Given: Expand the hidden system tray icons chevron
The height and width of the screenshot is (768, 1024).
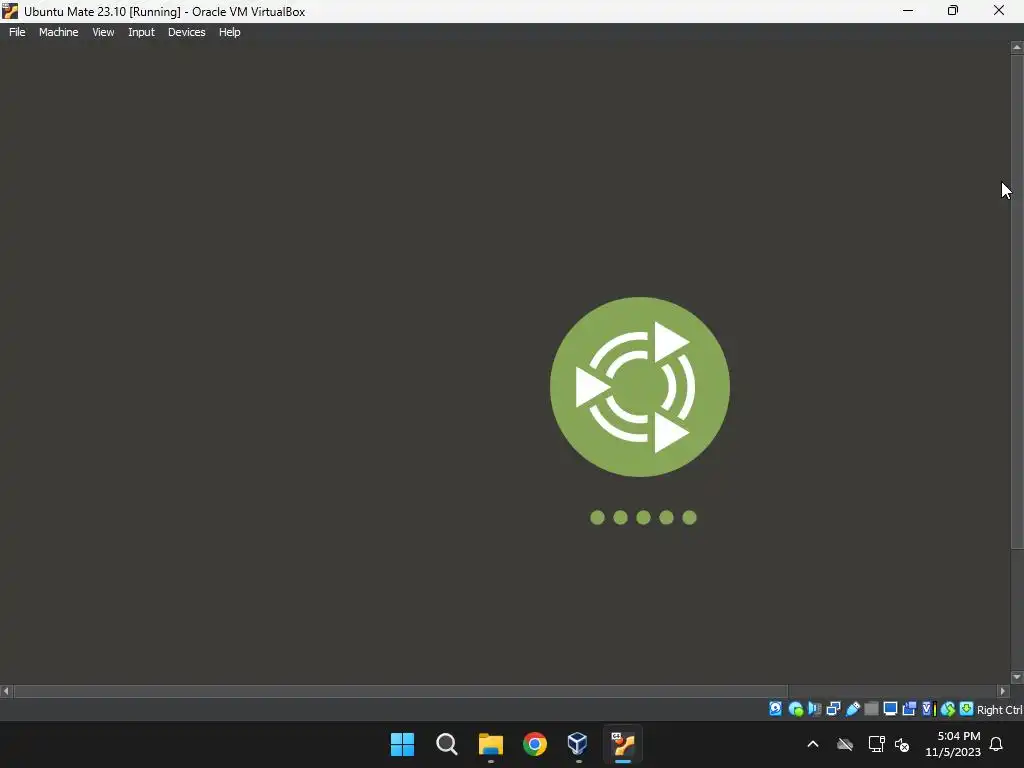Looking at the screenshot, I should coord(813,744).
